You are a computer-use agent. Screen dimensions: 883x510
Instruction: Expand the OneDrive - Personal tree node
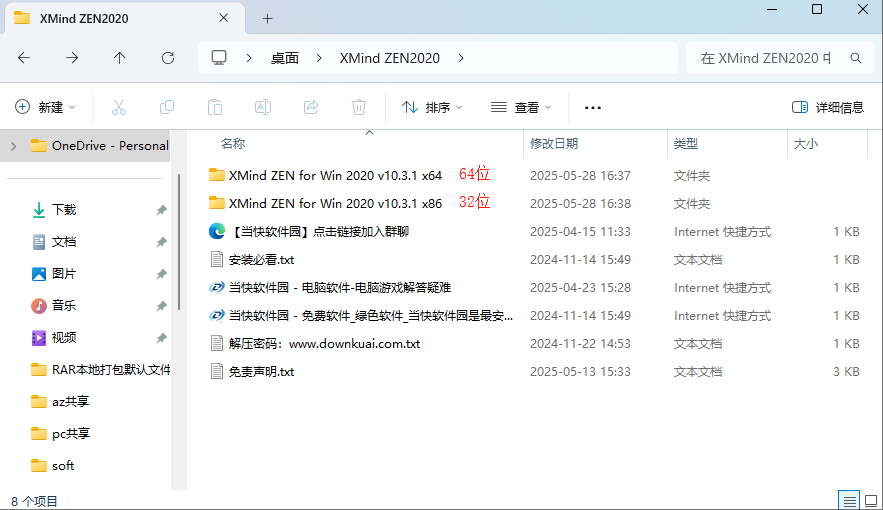click(x=14, y=146)
